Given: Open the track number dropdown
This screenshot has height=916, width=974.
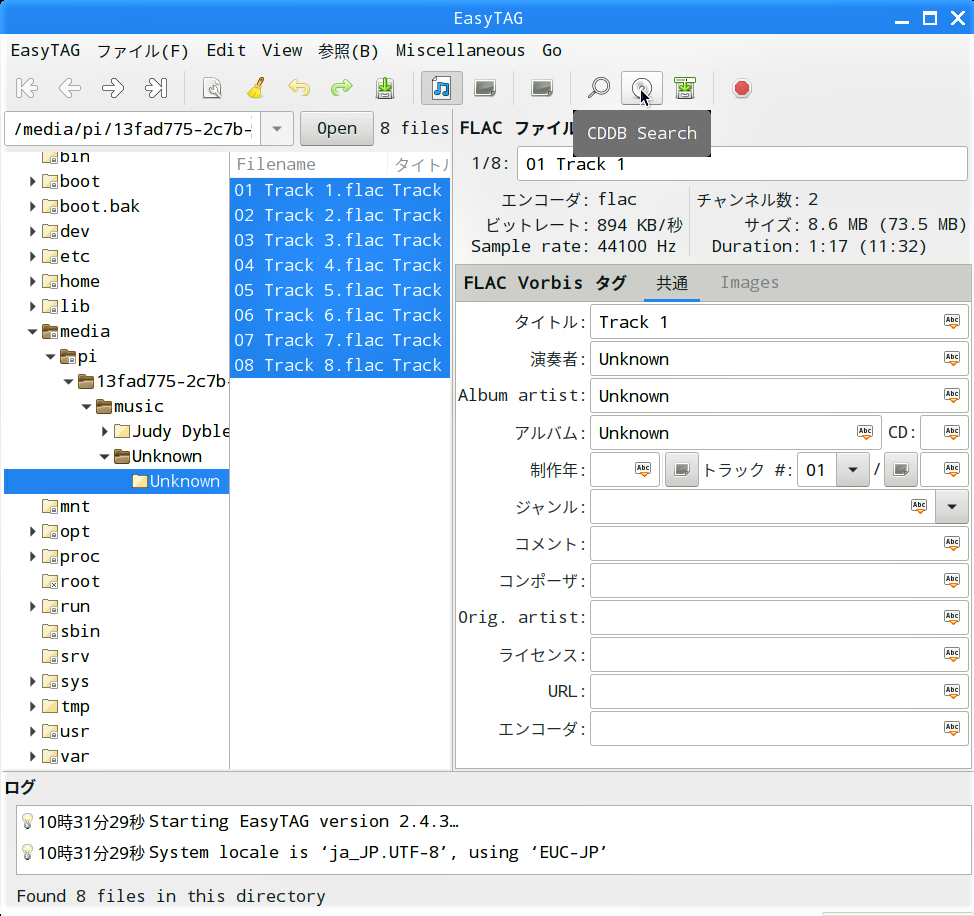Looking at the screenshot, I should pyautogui.click(x=853, y=469).
